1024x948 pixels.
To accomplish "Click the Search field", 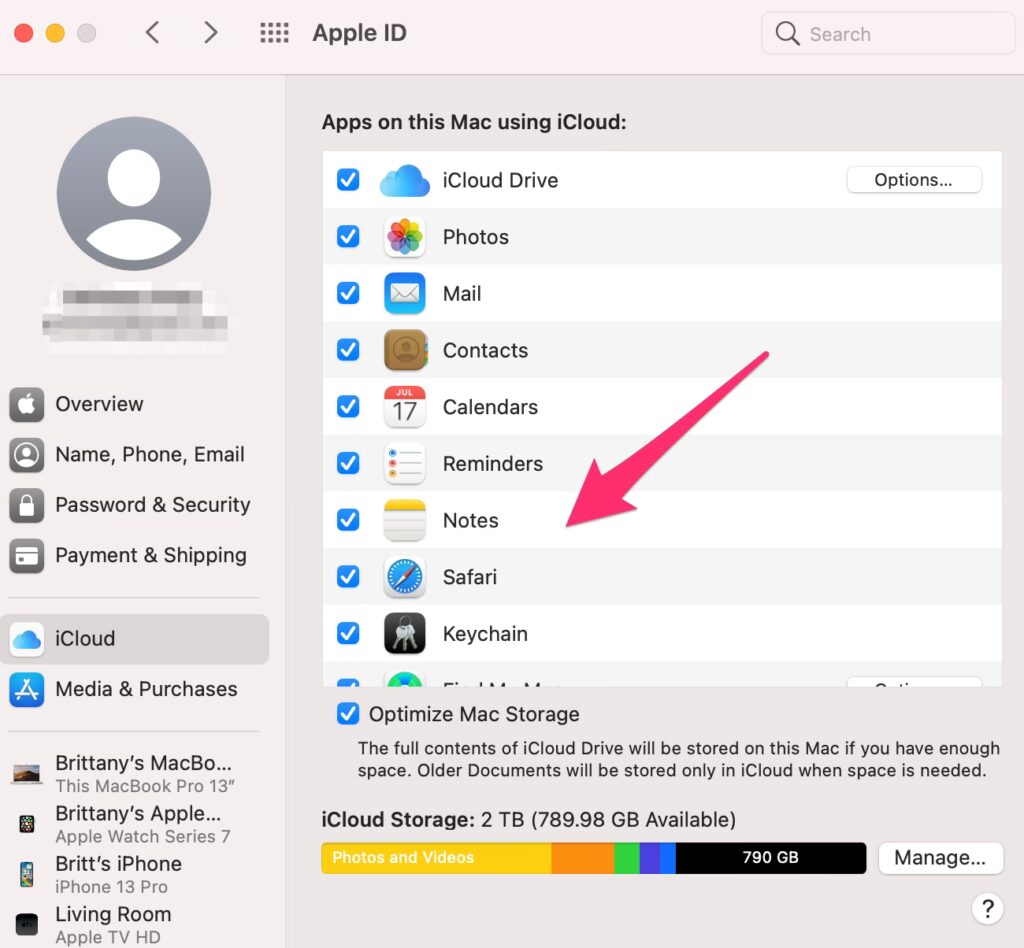I will [888, 34].
